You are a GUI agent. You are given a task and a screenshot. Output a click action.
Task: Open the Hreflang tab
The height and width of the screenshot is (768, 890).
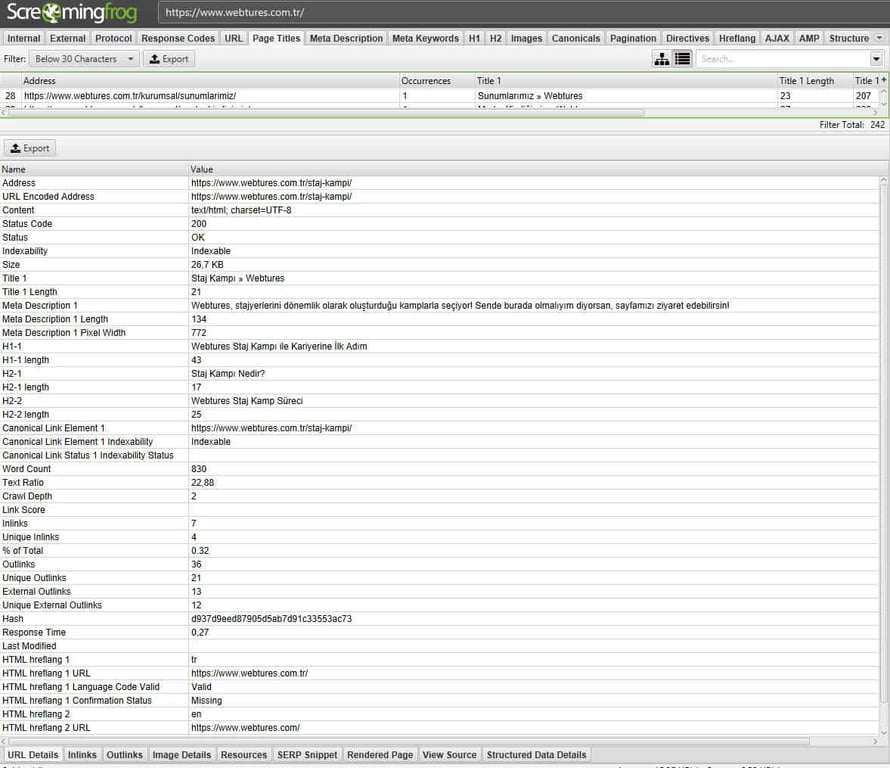pyautogui.click(x=737, y=38)
